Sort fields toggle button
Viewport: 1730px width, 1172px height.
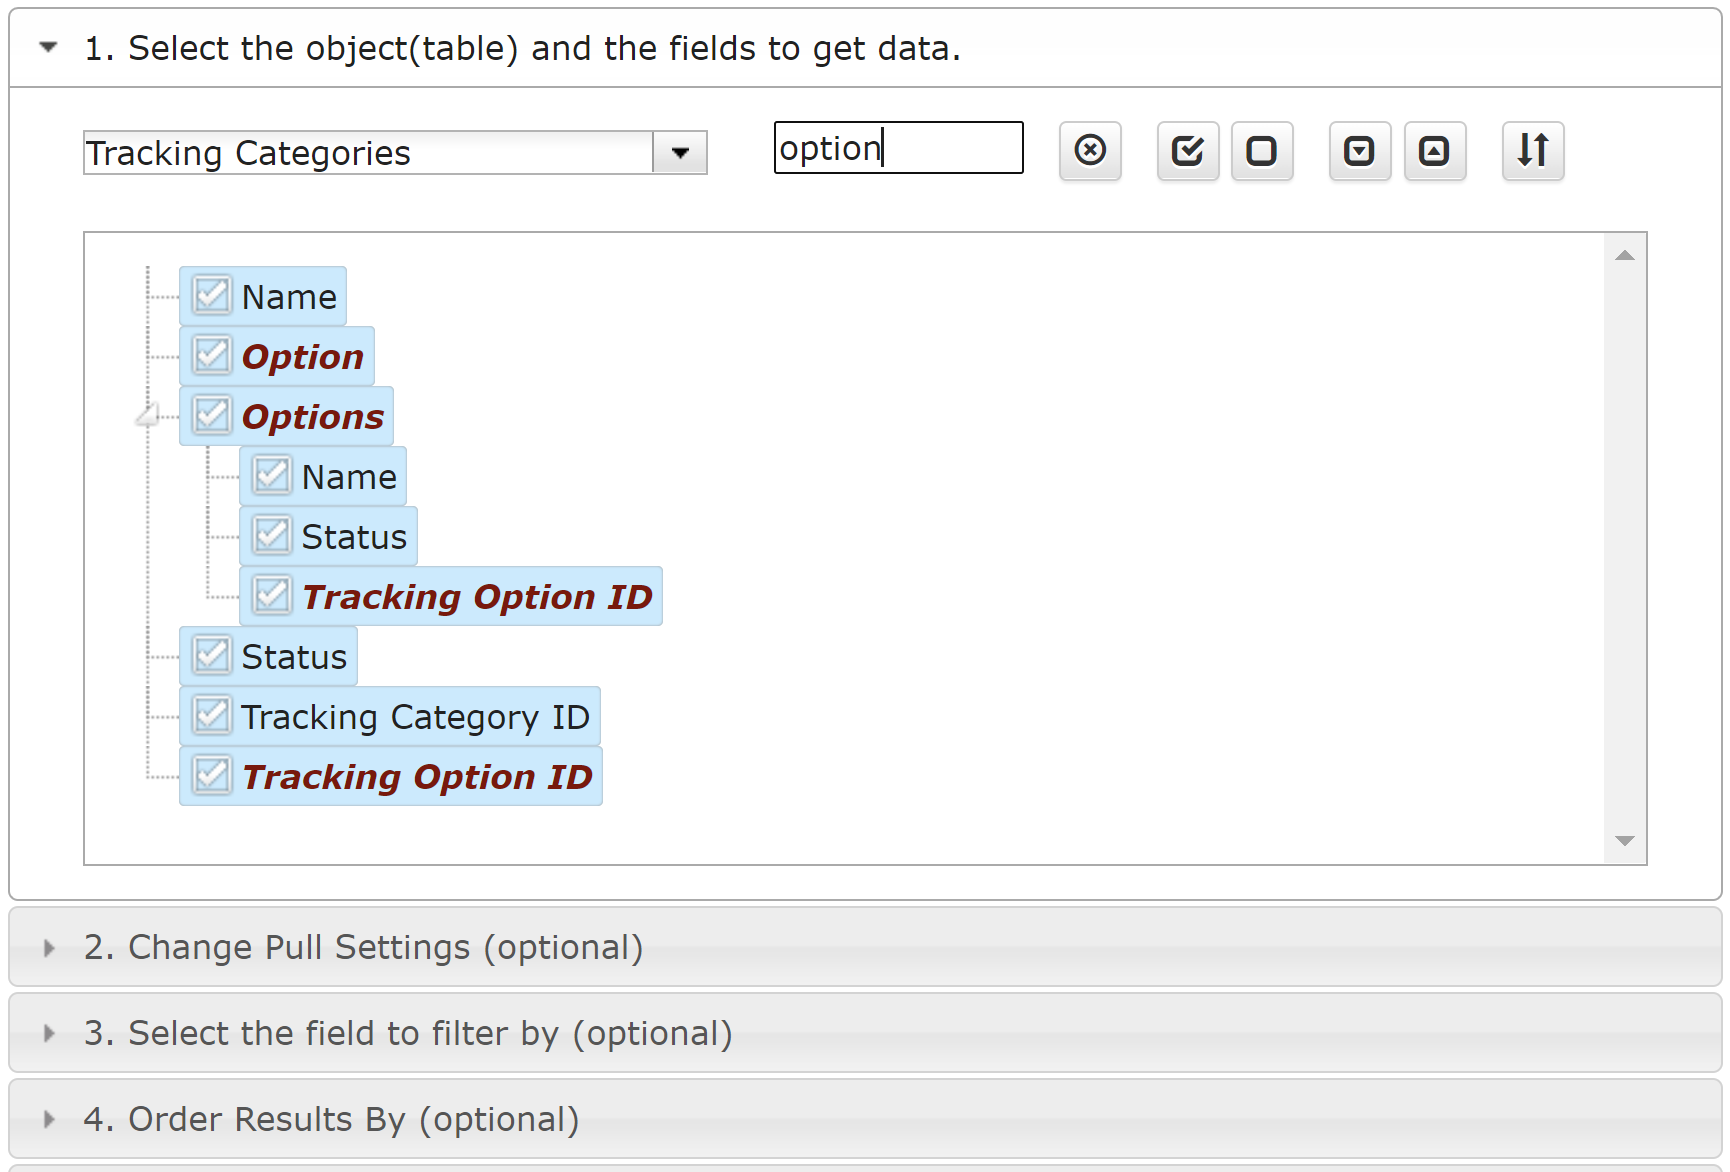[1532, 151]
